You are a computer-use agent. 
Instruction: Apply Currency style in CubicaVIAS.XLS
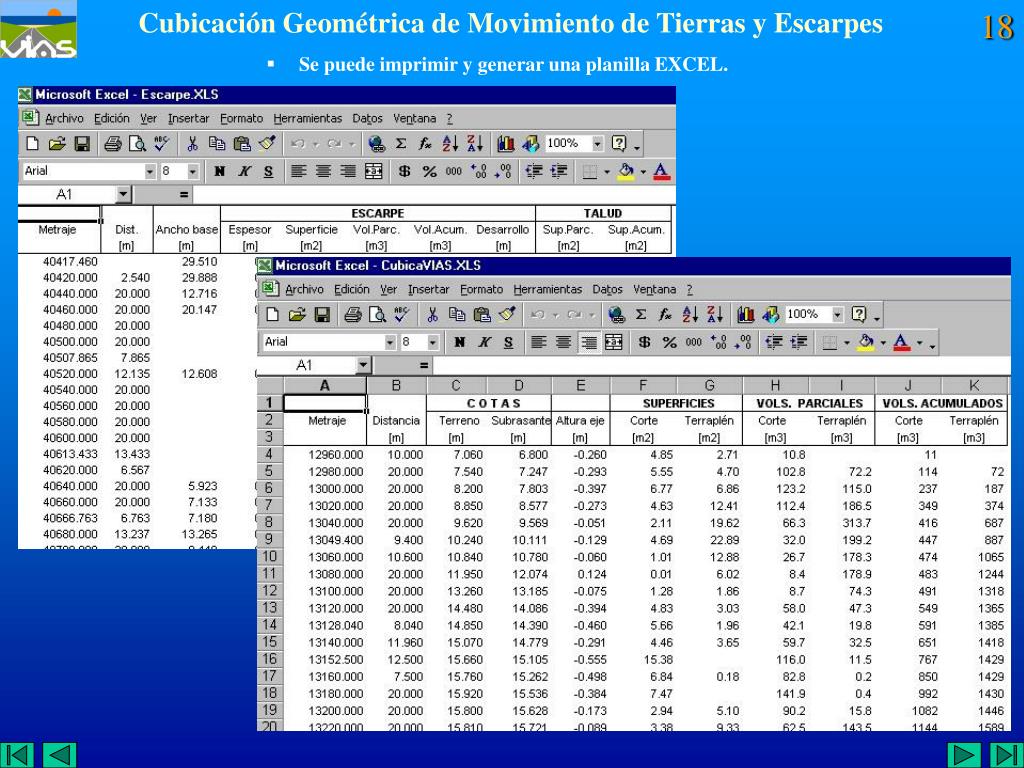pos(645,342)
